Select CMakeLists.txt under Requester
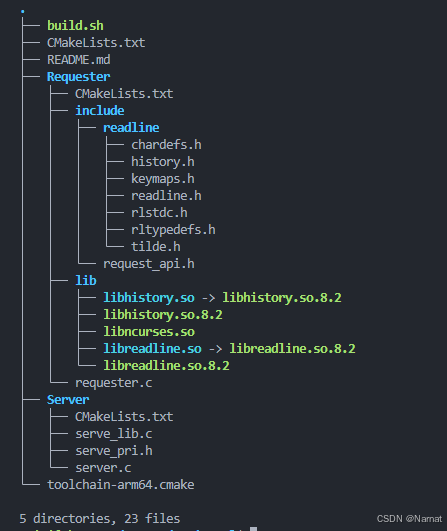Viewport: 447px width, 531px height. coord(124,94)
